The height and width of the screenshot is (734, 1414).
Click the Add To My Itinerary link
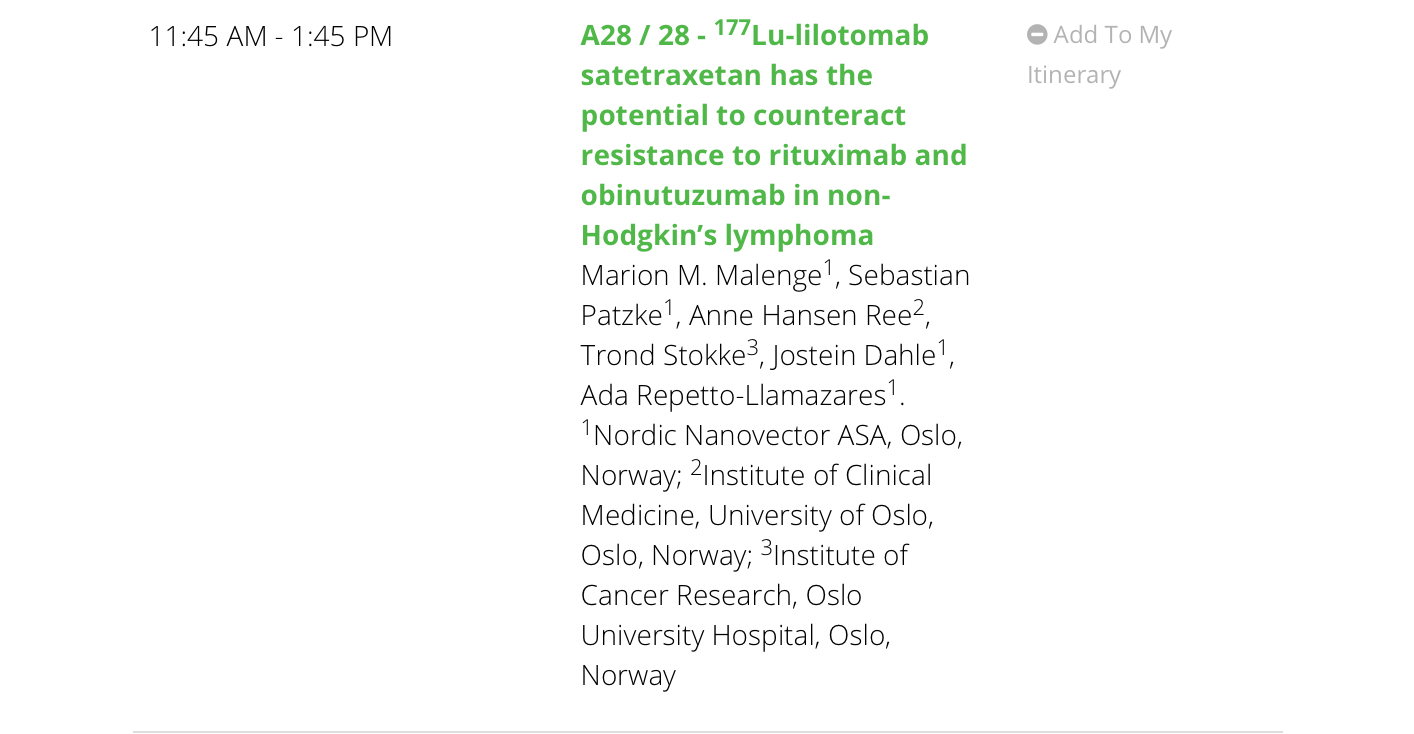click(x=1099, y=55)
